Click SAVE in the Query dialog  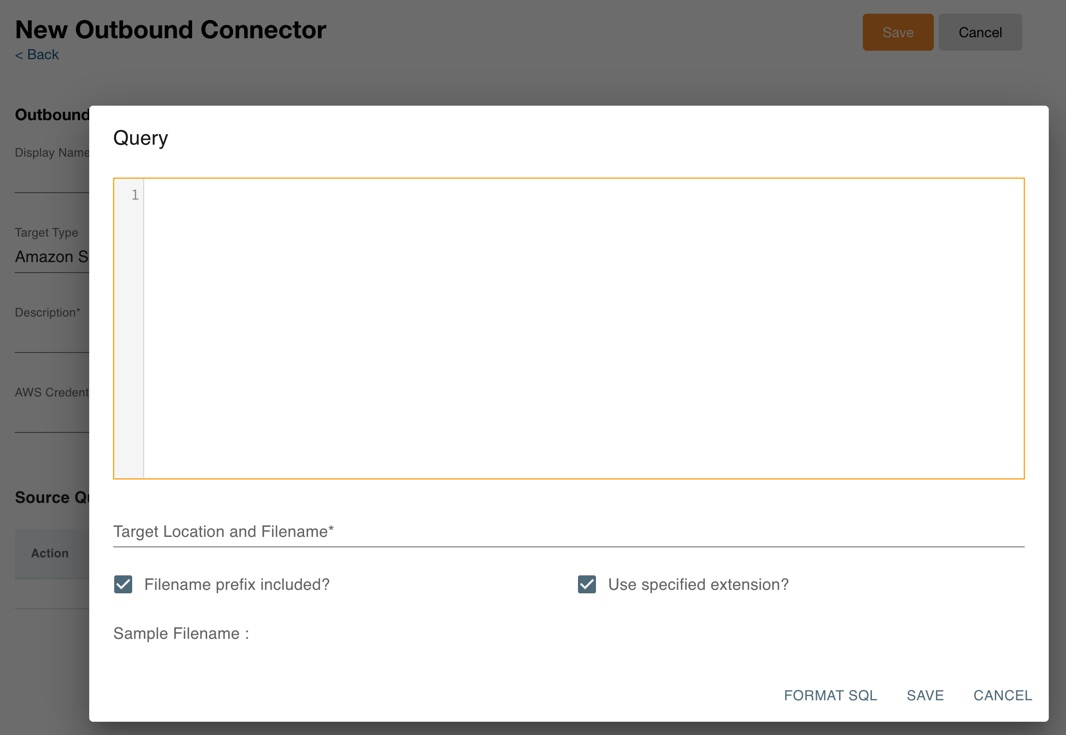tap(925, 695)
